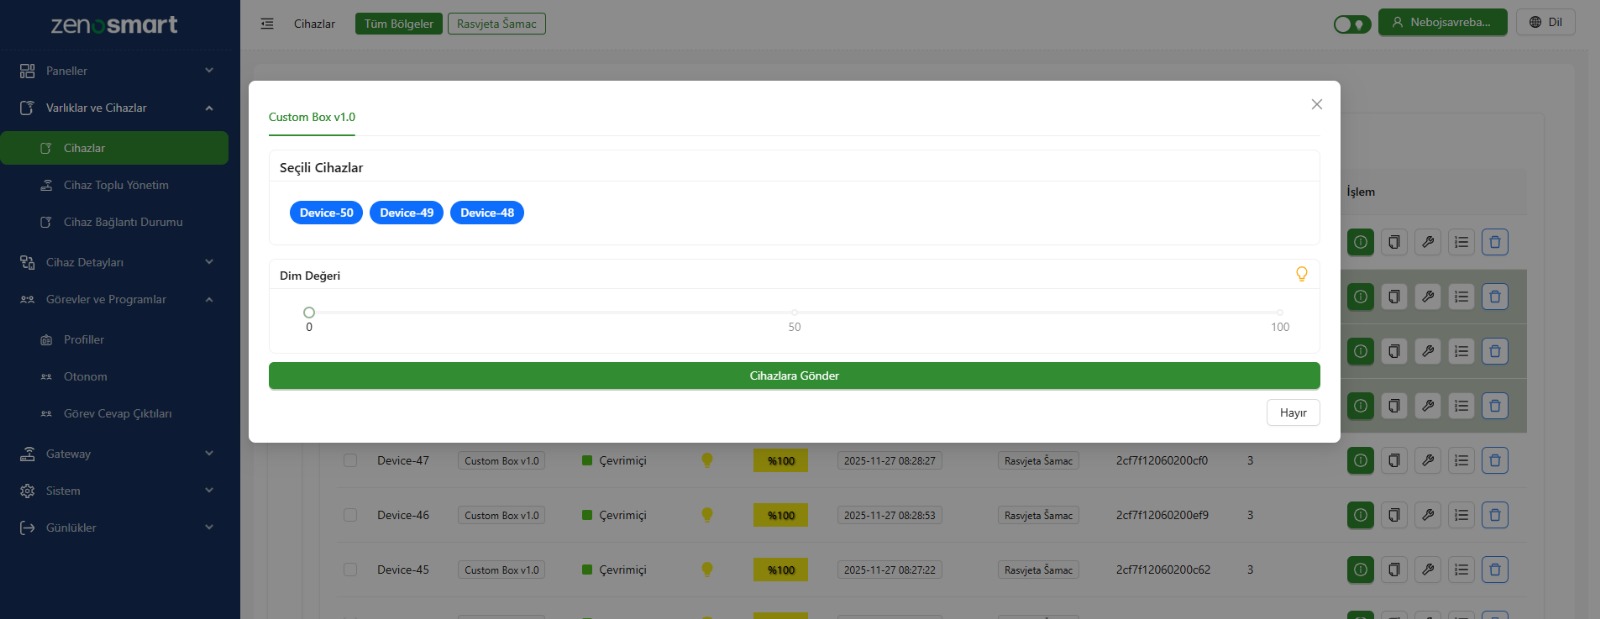The height and width of the screenshot is (619, 1600).
Task: Toggle the theme switch in the header
Action: (x=1351, y=24)
